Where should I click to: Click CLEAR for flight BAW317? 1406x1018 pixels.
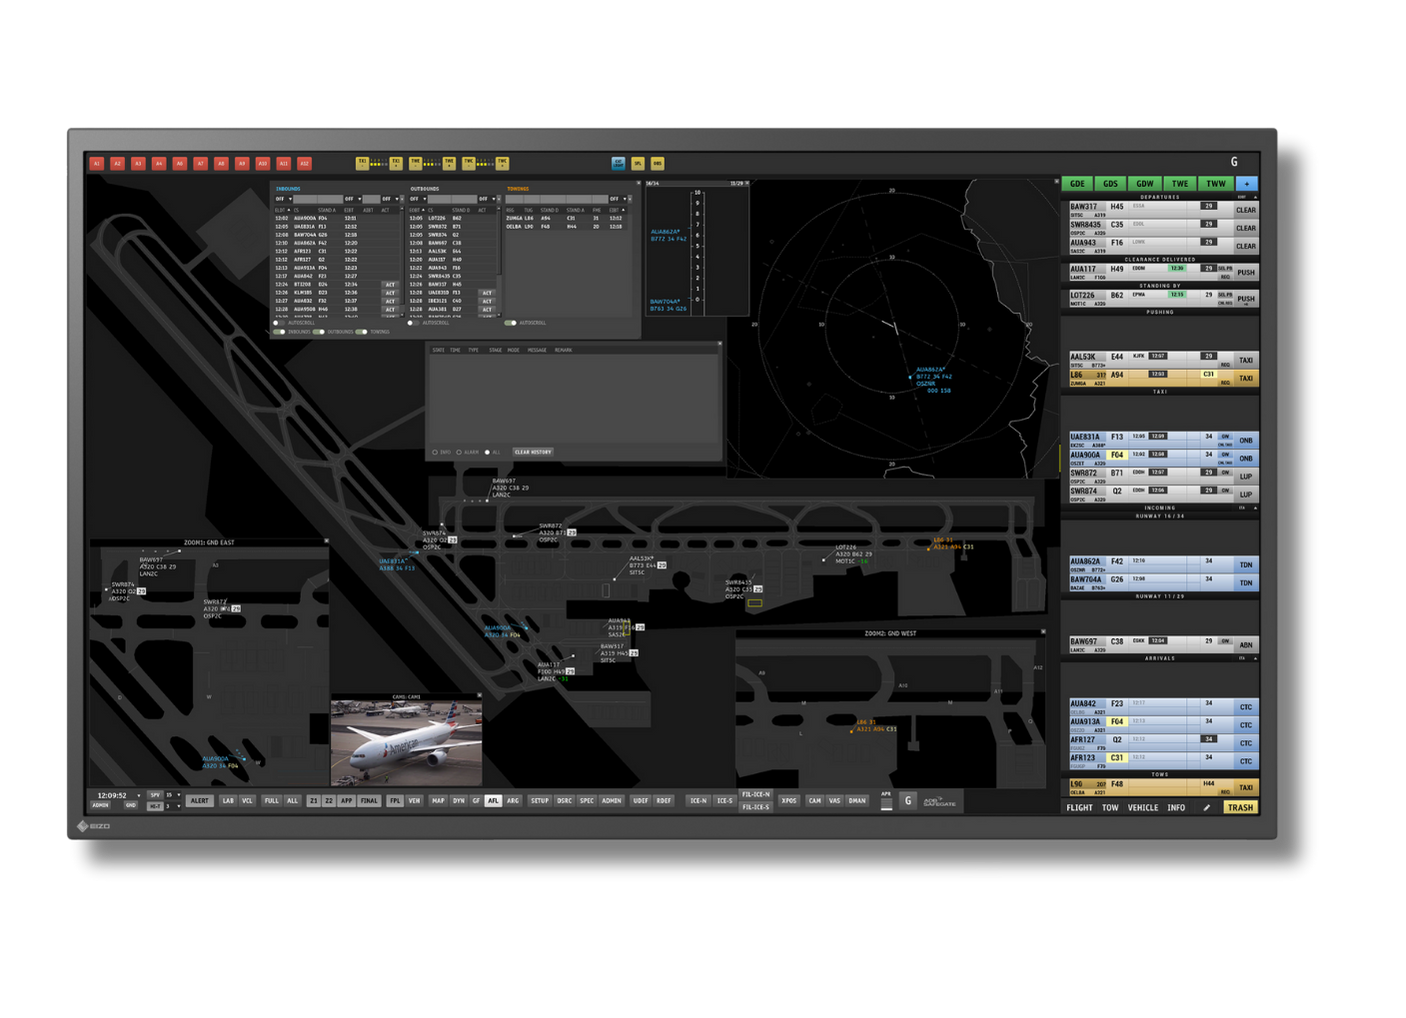pos(1245,210)
